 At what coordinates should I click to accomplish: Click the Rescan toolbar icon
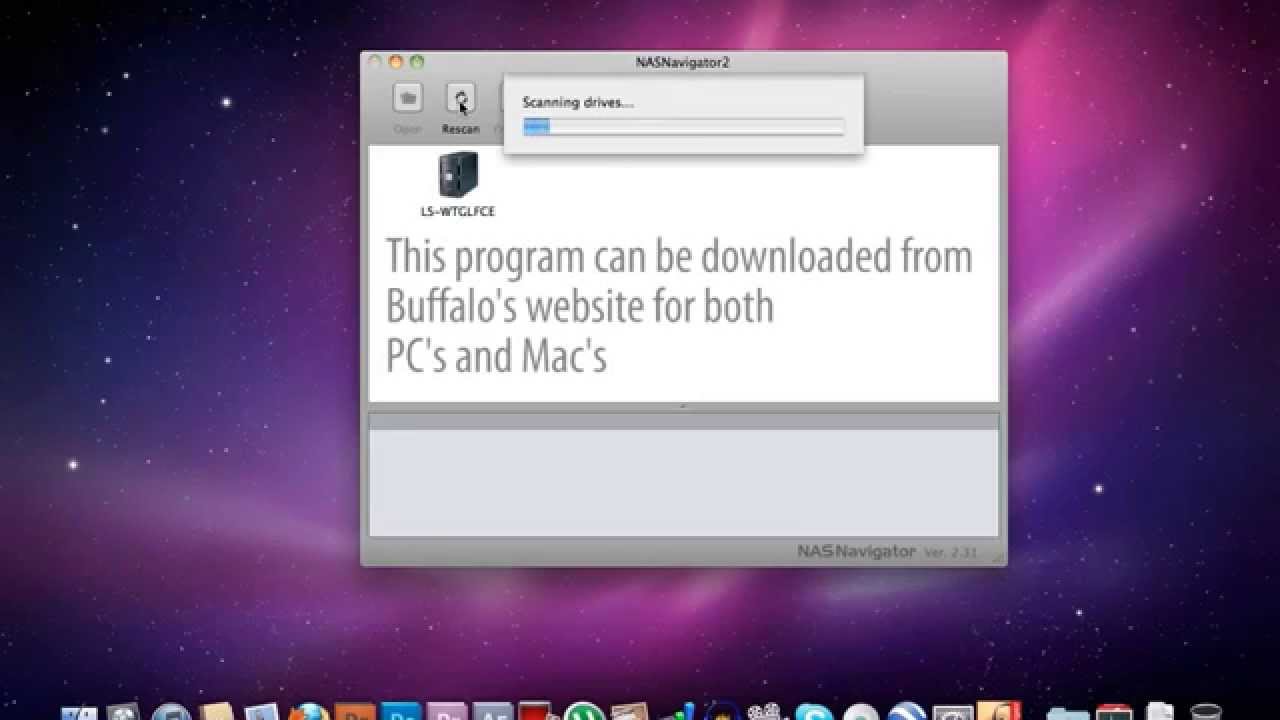(x=460, y=98)
